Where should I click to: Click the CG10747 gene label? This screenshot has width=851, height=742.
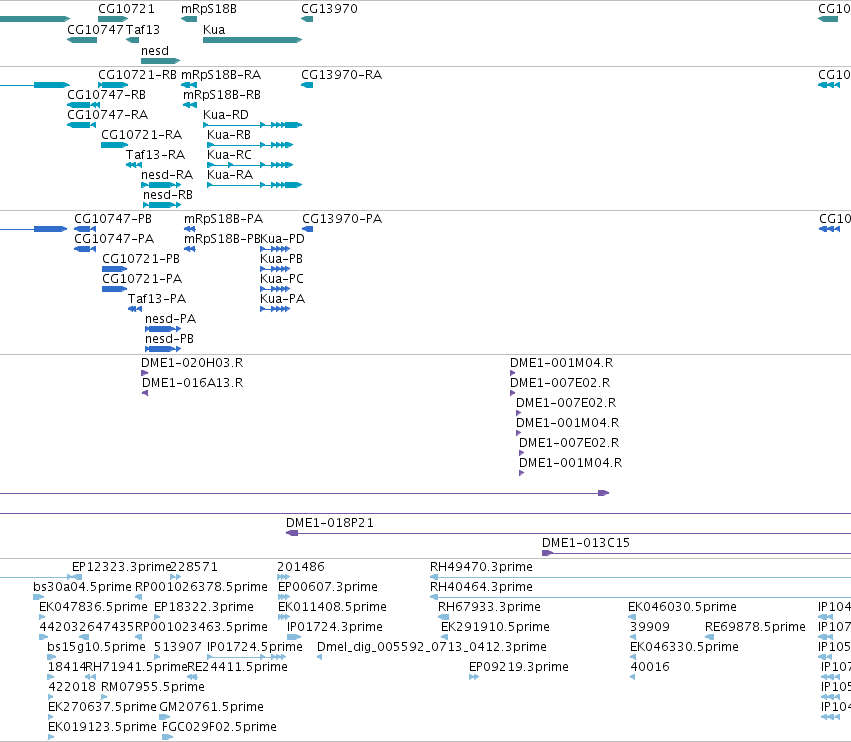(x=95, y=29)
